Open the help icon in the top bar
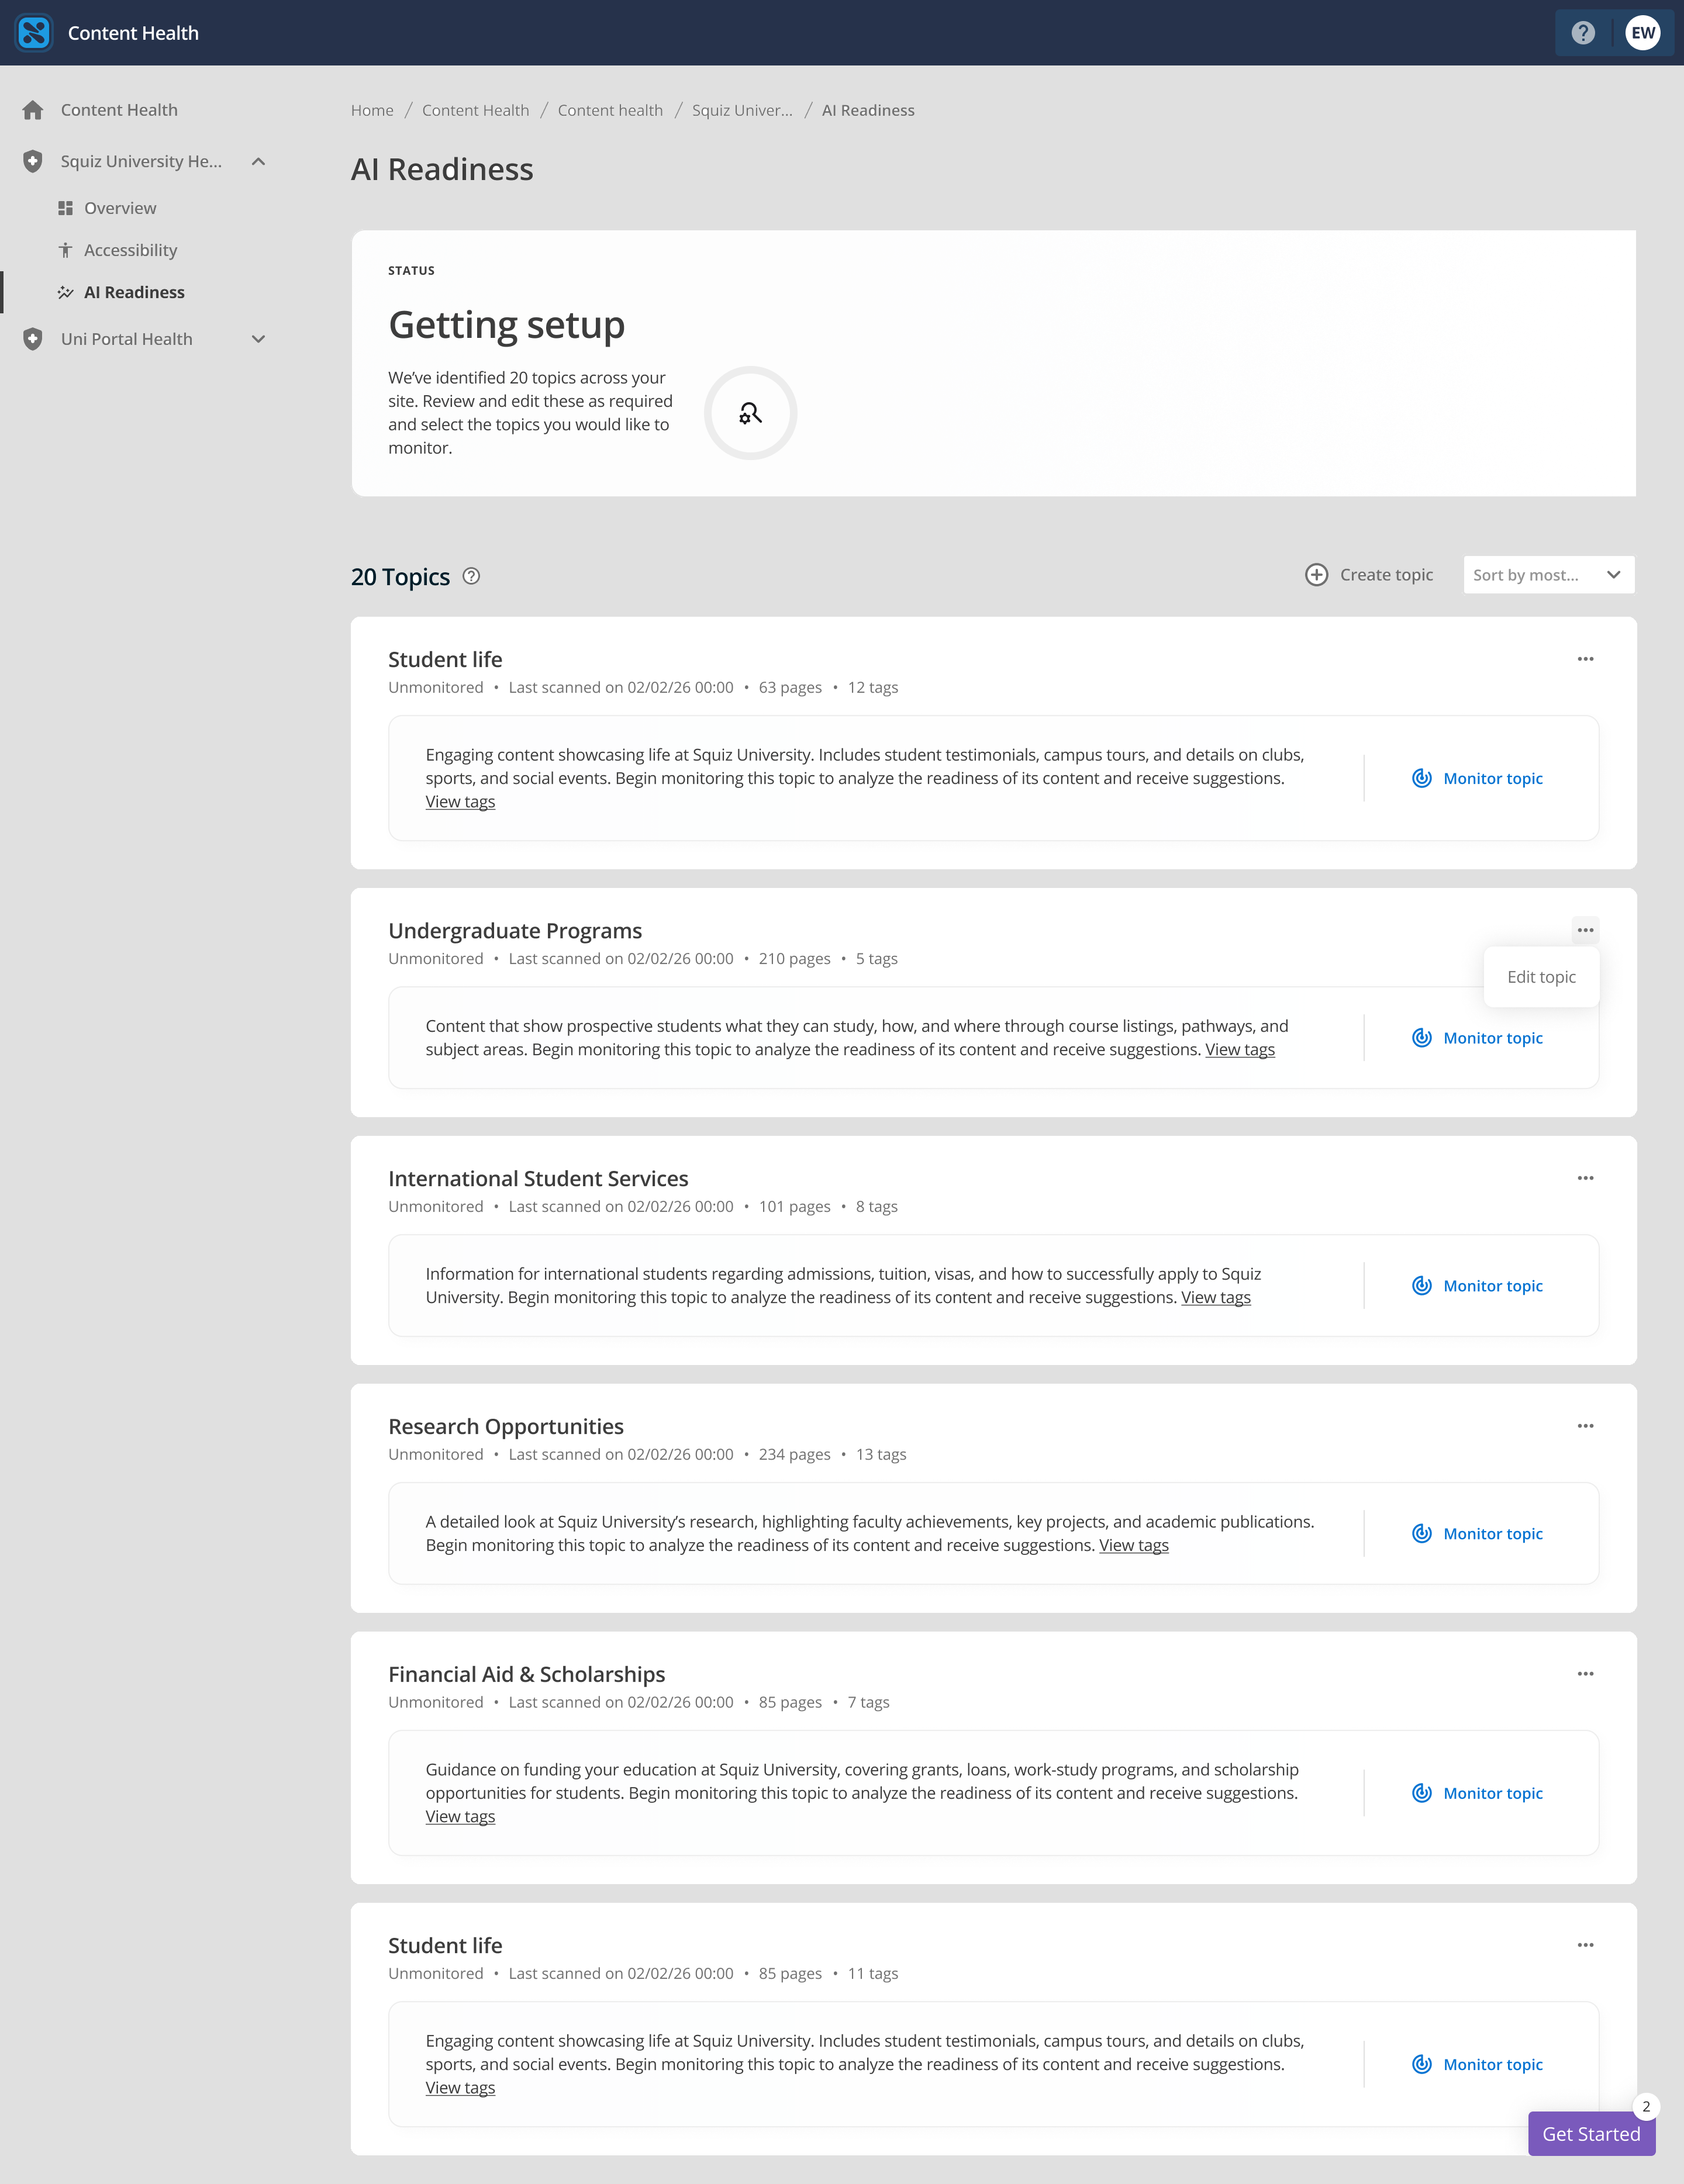This screenshot has height=2184, width=1684. coord(1583,33)
